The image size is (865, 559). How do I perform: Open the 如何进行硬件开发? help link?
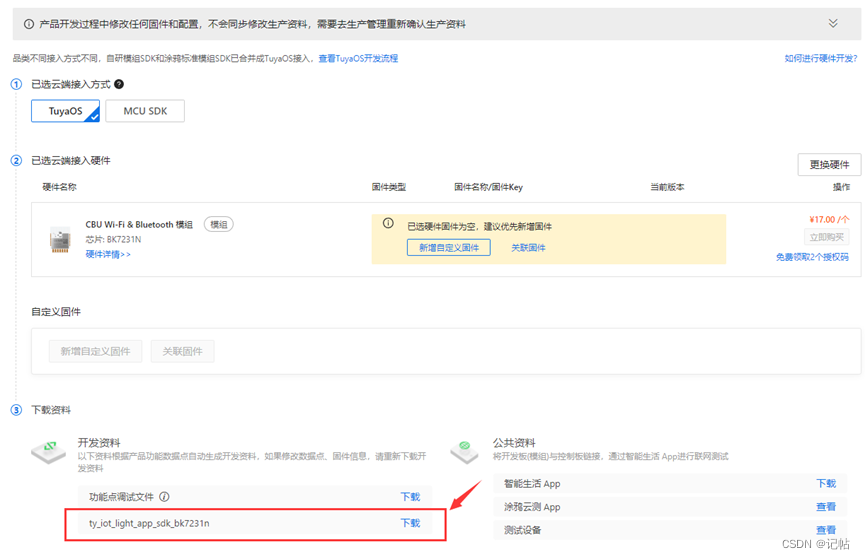tap(820, 58)
